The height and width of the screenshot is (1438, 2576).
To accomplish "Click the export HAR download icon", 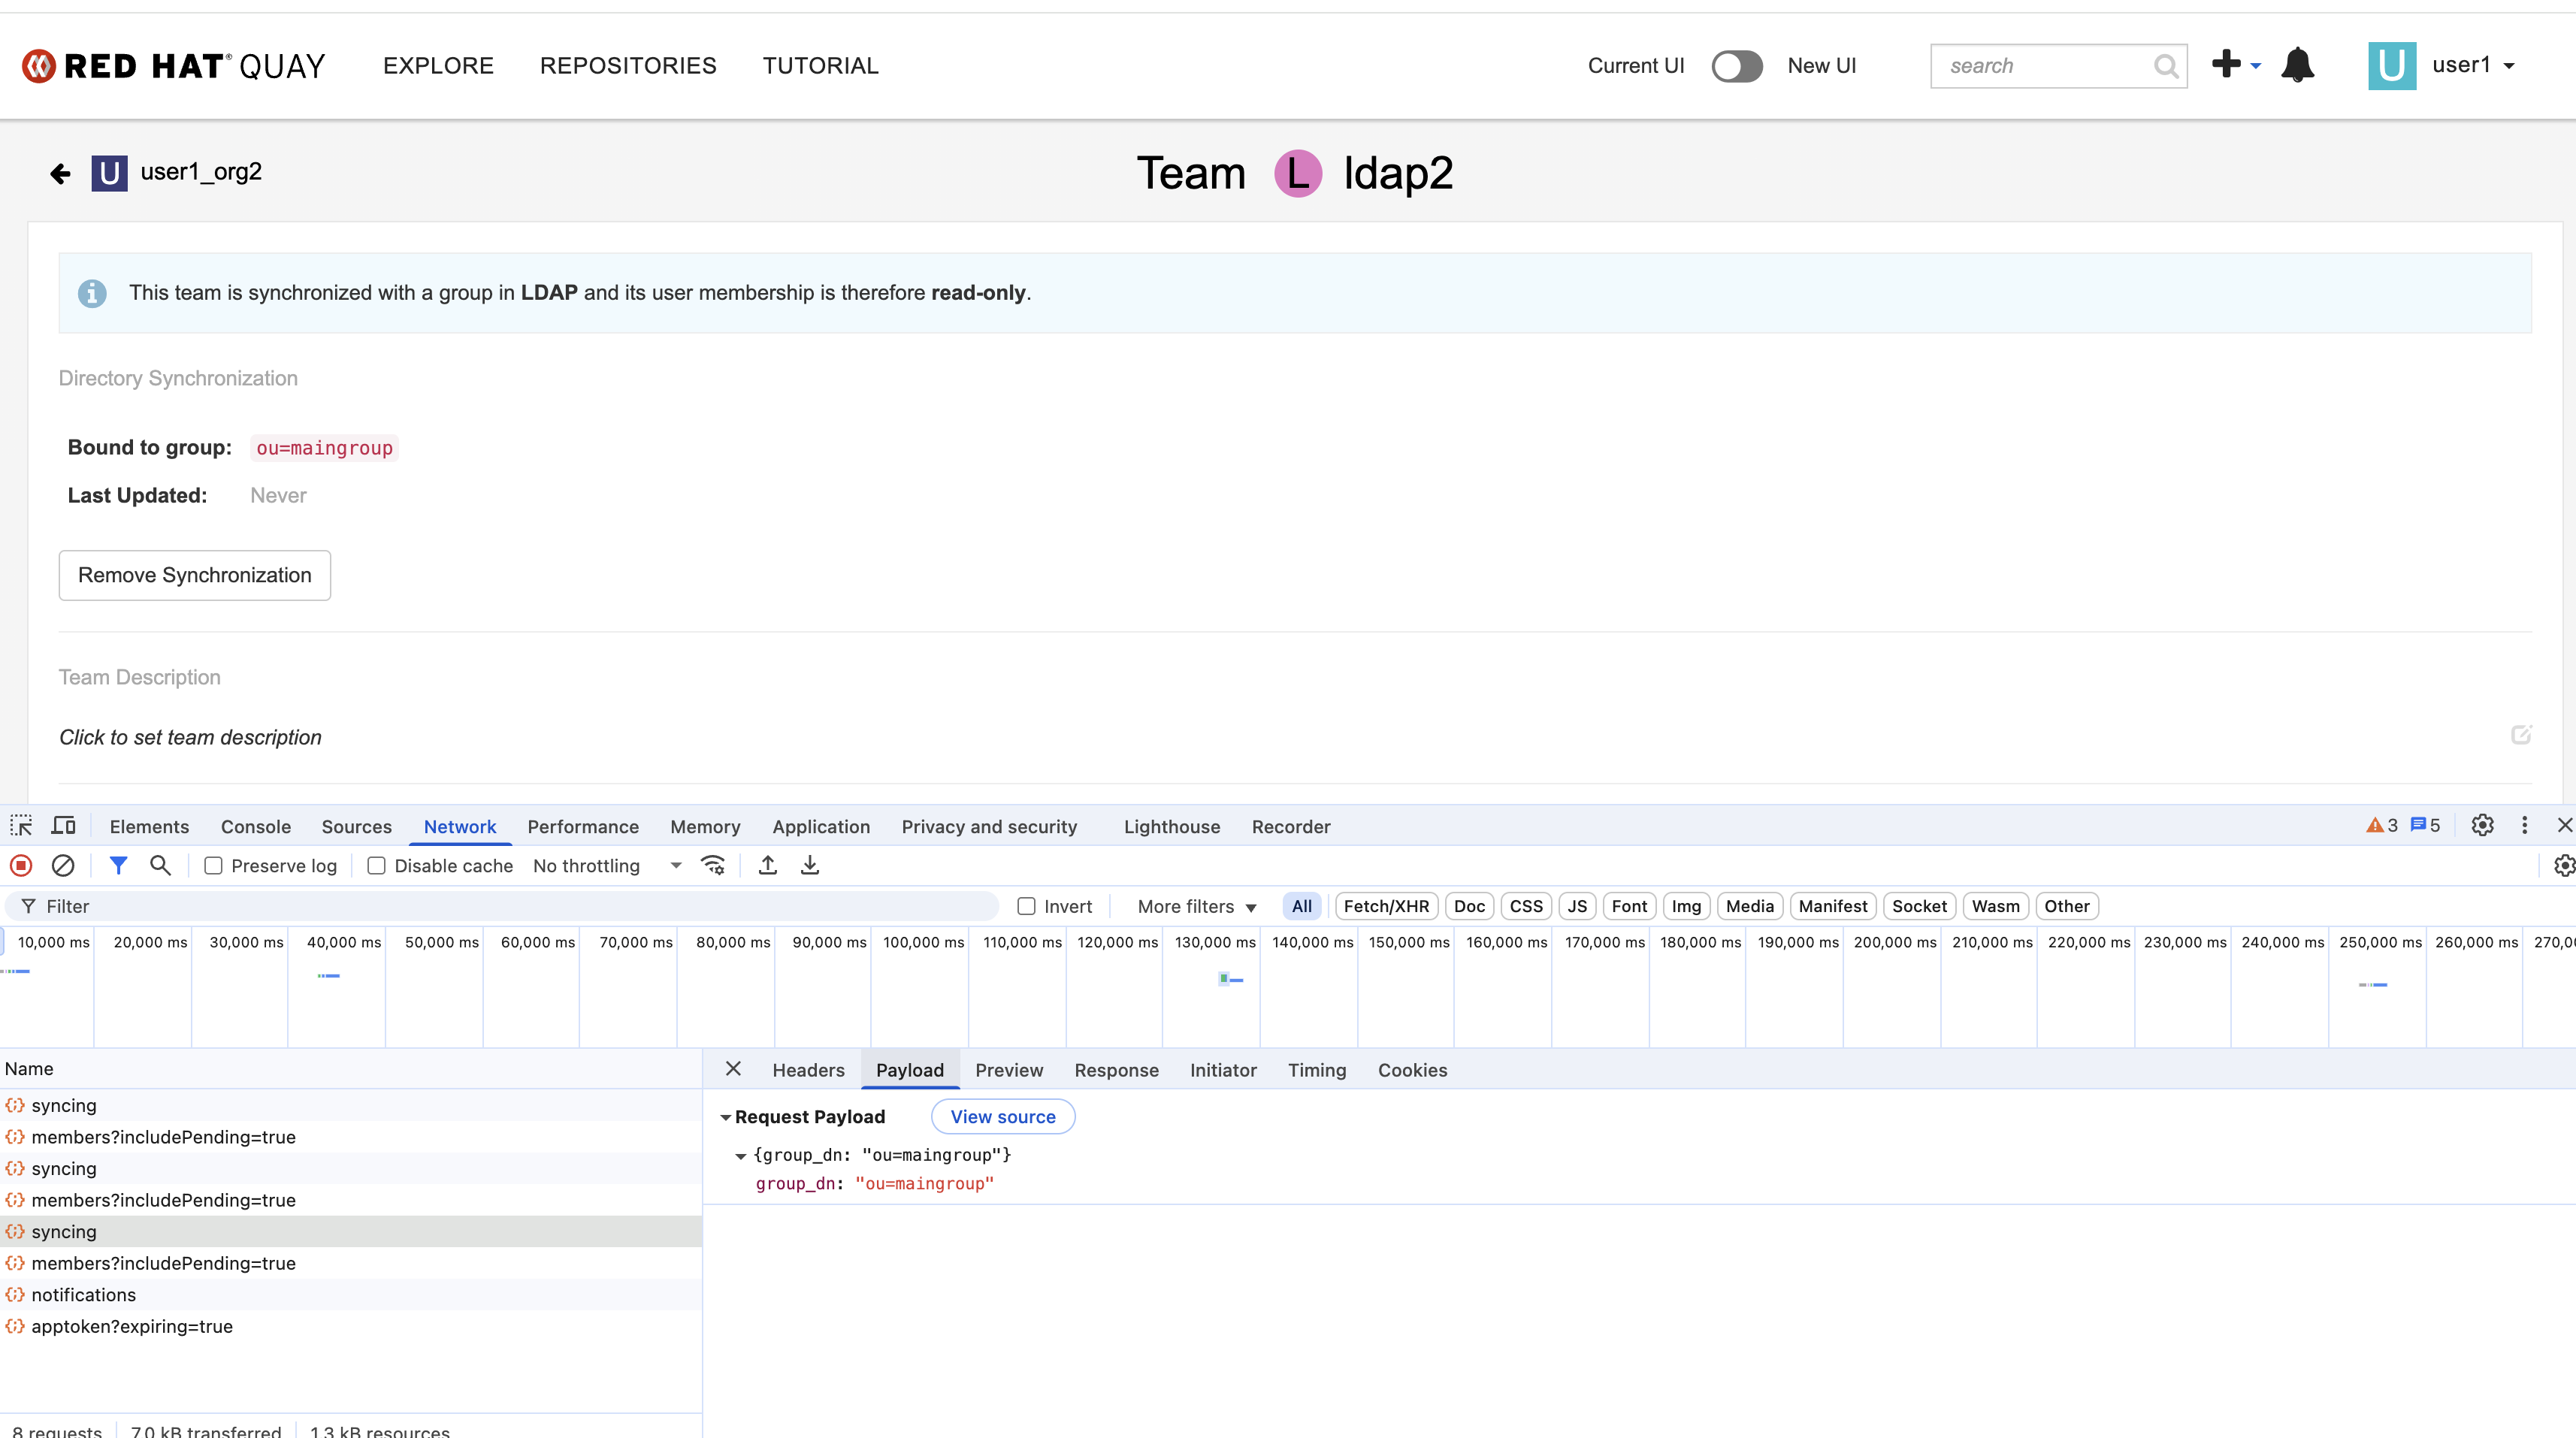I will point(809,865).
